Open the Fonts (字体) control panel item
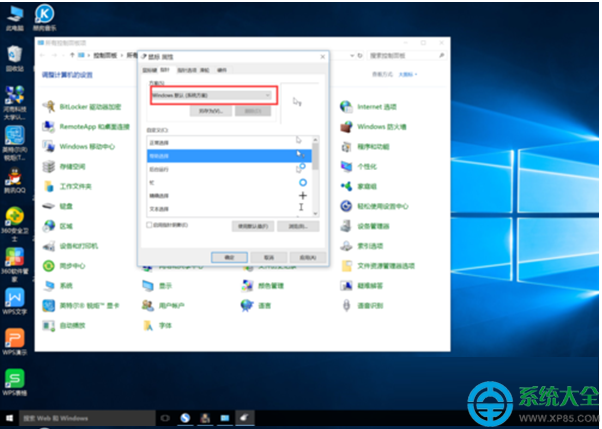The width and height of the screenshot is (602, 429). click(157, 326)
